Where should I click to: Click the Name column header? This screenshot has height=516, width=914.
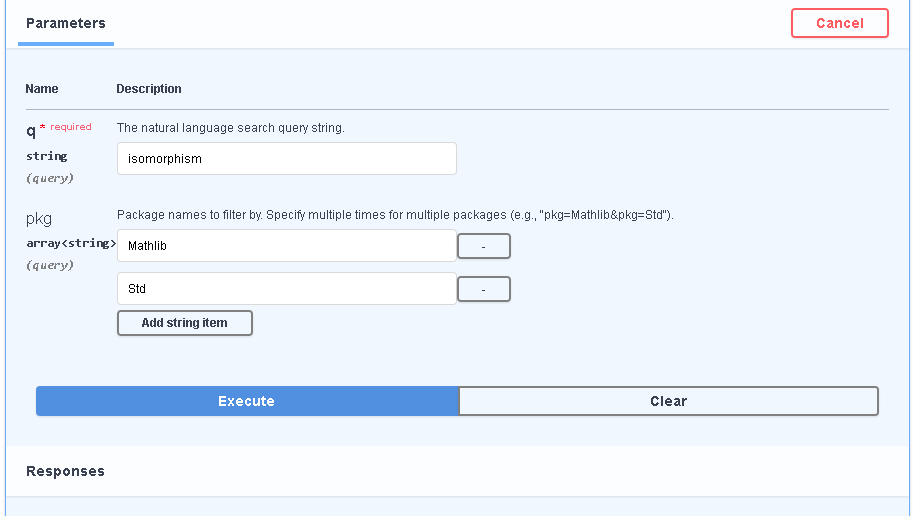42,89
